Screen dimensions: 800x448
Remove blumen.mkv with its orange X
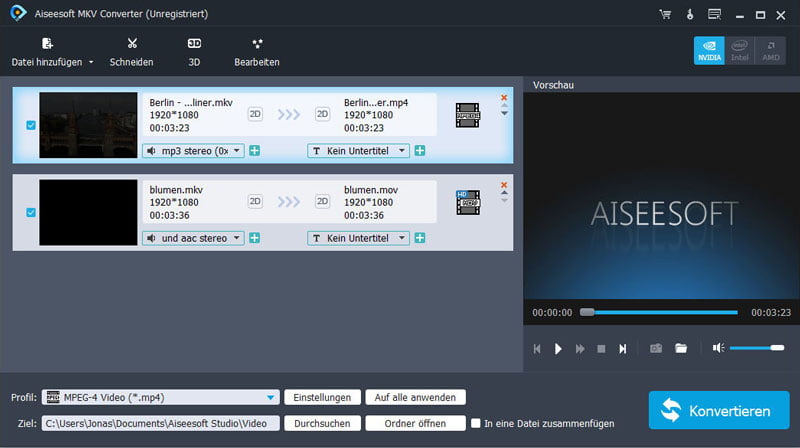(504, 185)
